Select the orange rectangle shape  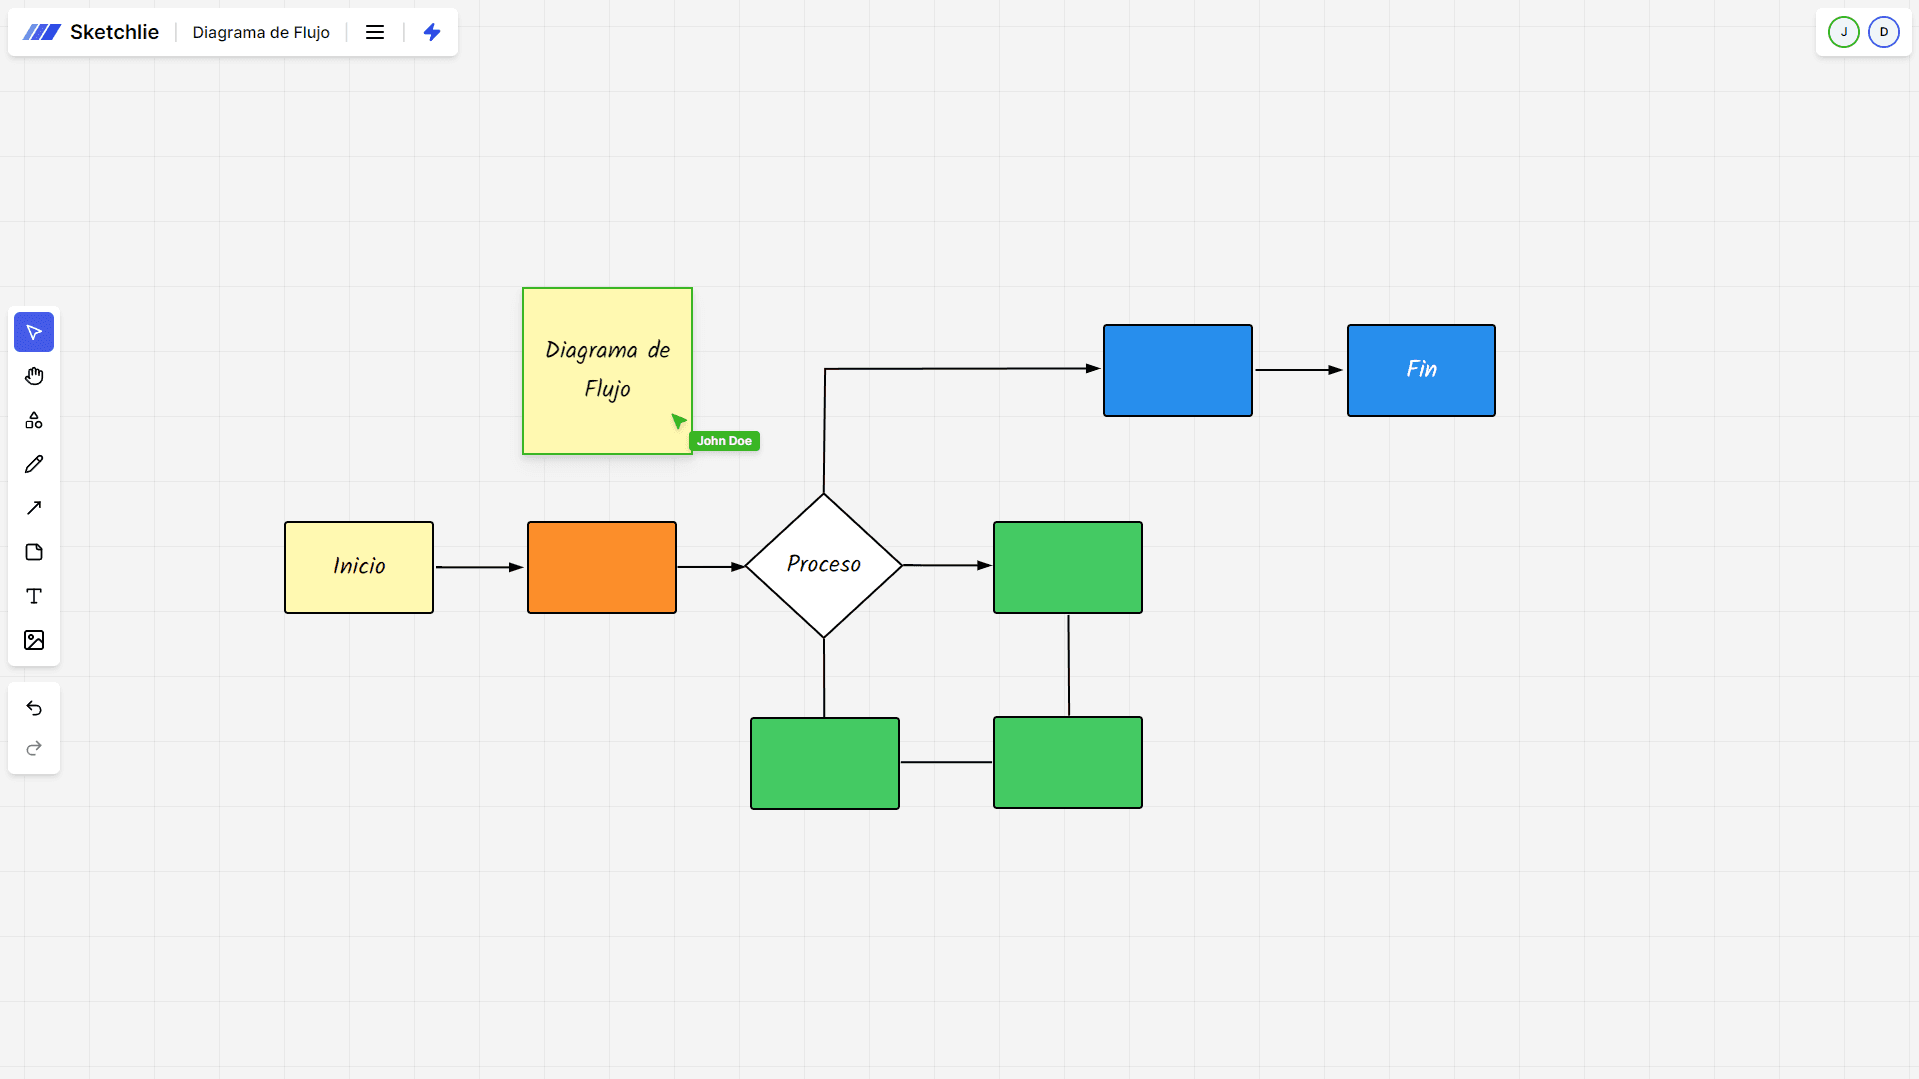pos(602,567)
